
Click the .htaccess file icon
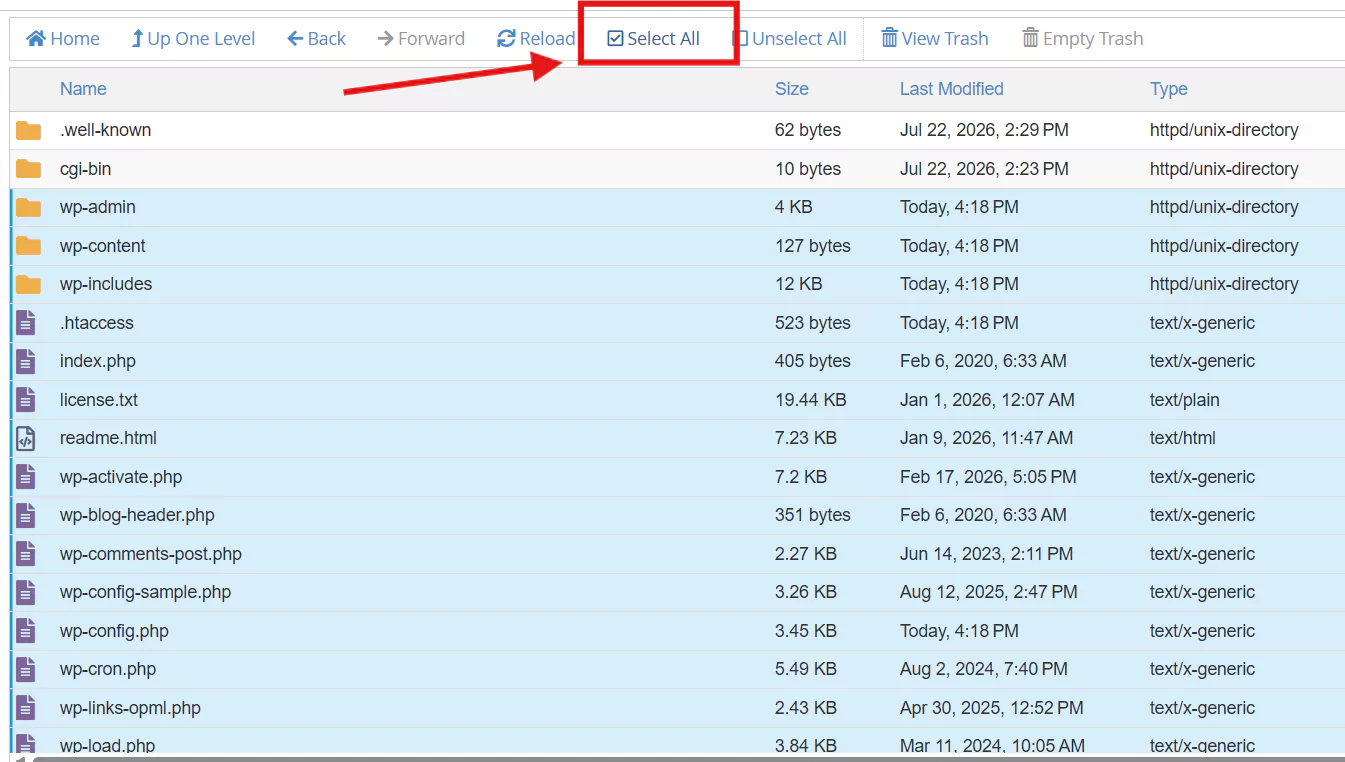pos(26,323)
